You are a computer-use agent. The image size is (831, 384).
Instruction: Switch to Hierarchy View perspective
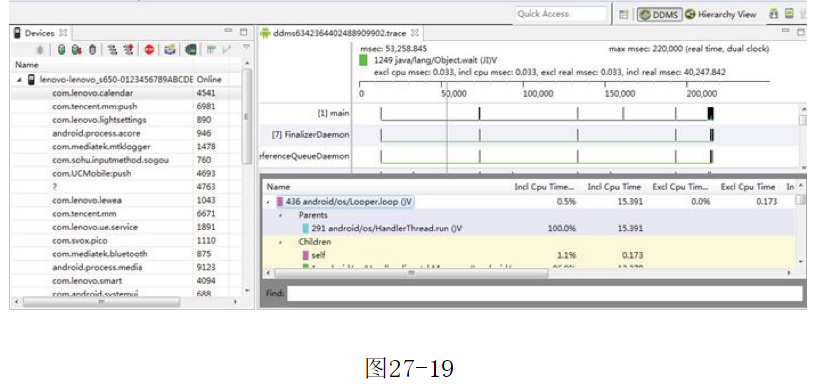720,15
